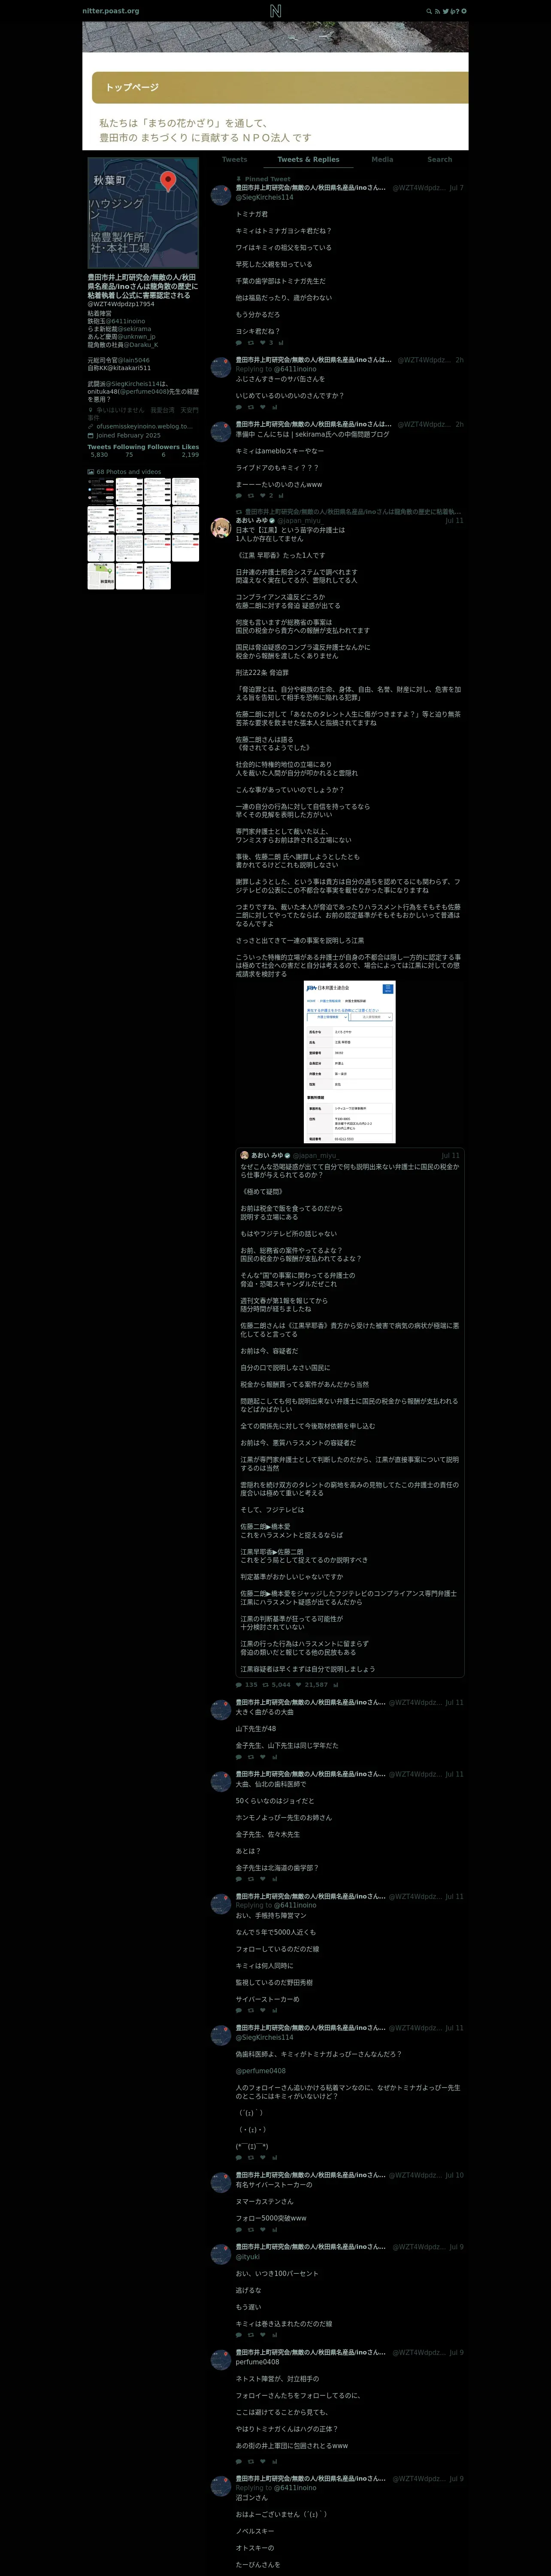551x2576 pixels.
Task: Click retweet icon under 'まーーーたいのいのさんwww' tweet
Action: 251,495
